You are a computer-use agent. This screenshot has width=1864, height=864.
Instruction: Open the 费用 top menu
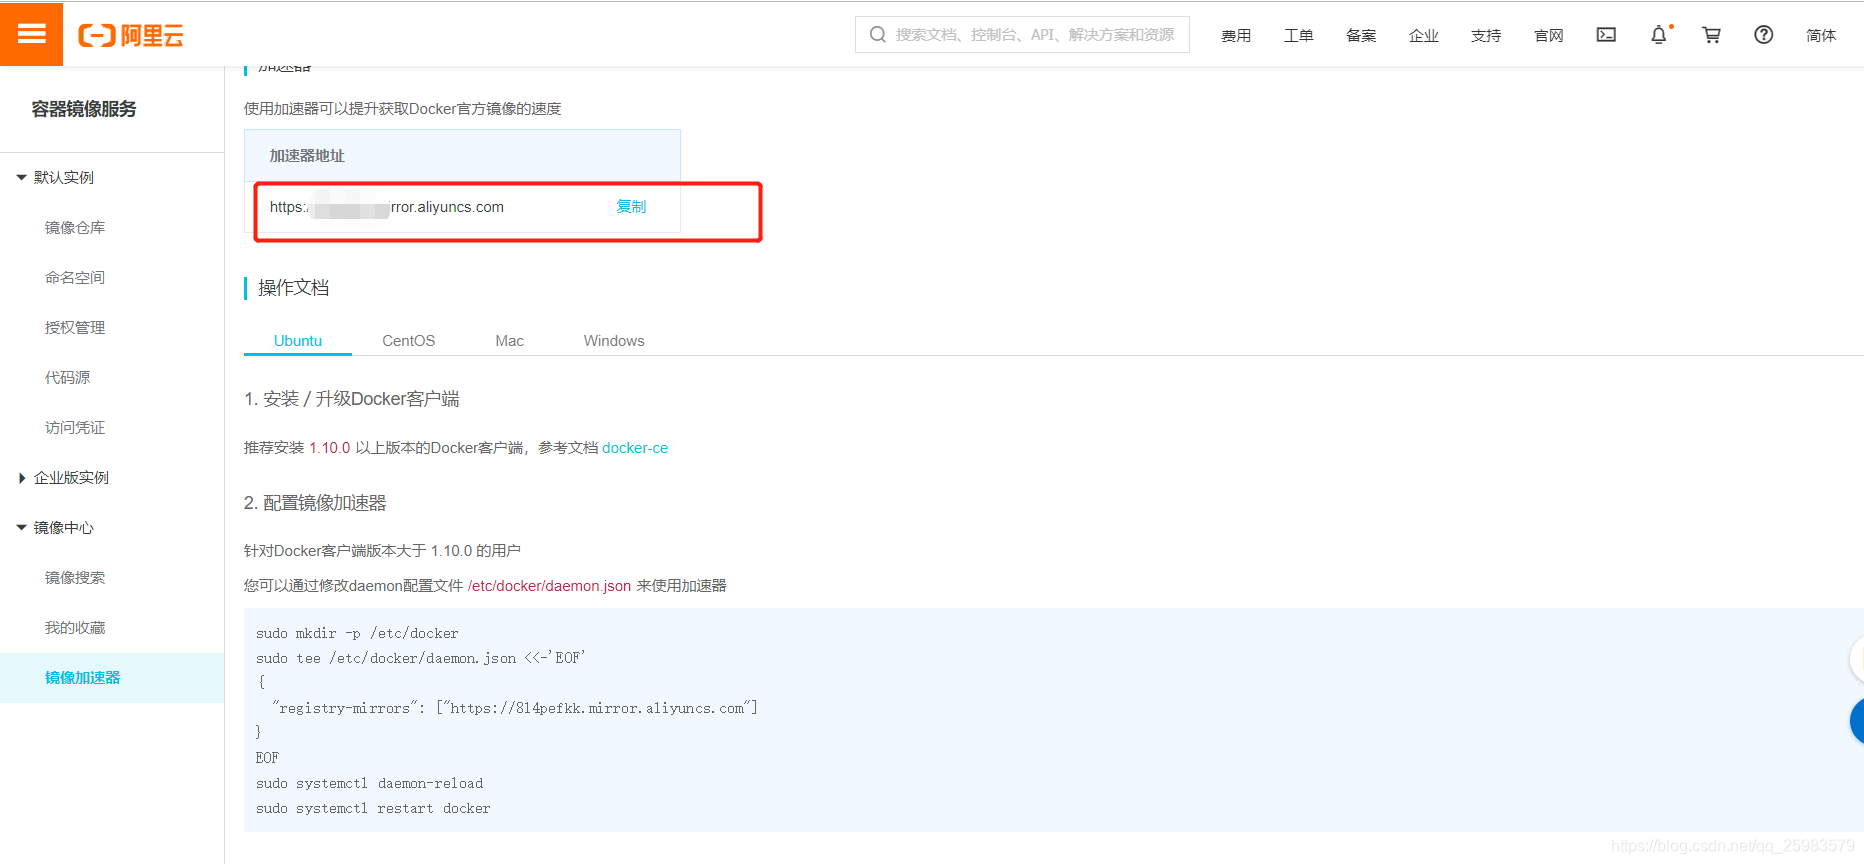(1236, 36)
